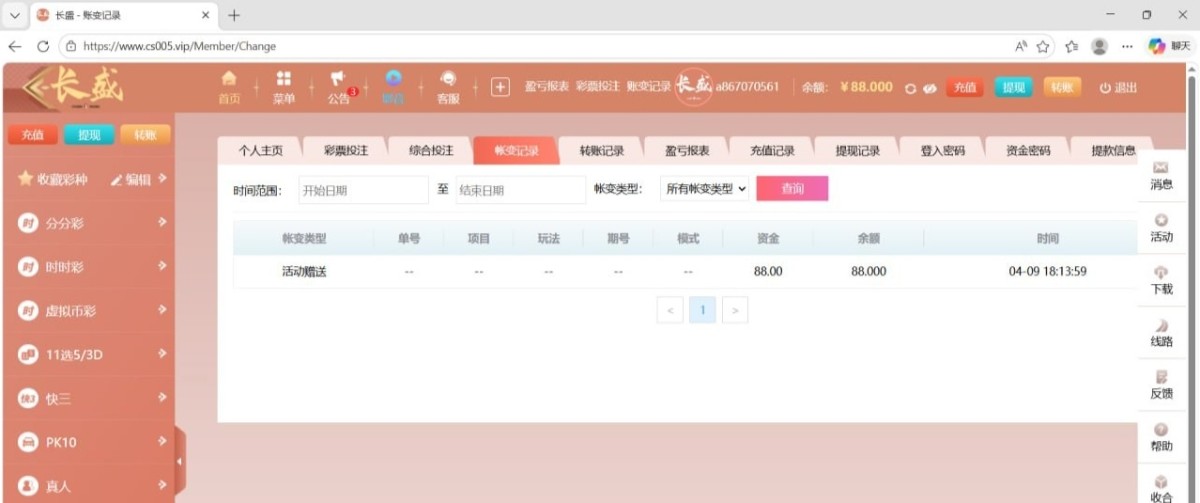Open 公告 announcements with red badge
This screenshot has width=1200, height=503.
(x=338, y=87)
